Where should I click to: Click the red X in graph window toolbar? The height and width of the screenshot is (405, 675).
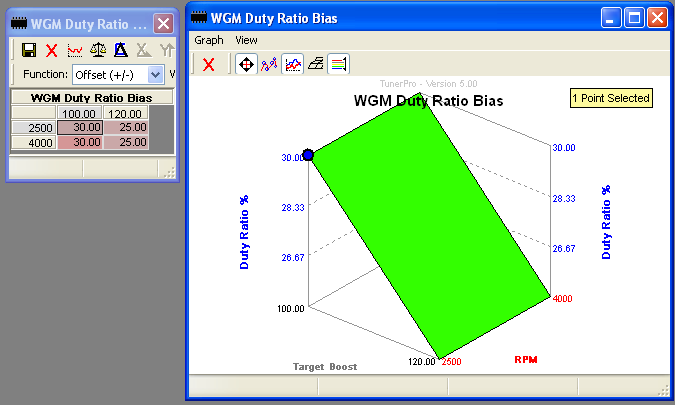point(208,65)
